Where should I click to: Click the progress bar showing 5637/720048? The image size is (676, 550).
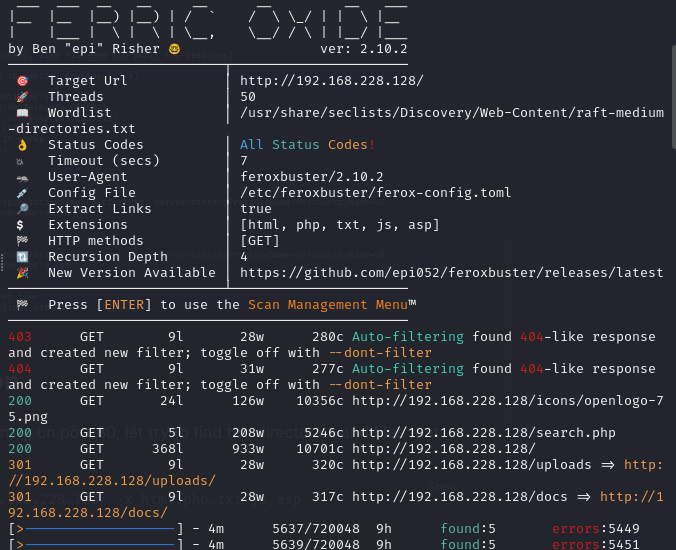coord(95,528)
